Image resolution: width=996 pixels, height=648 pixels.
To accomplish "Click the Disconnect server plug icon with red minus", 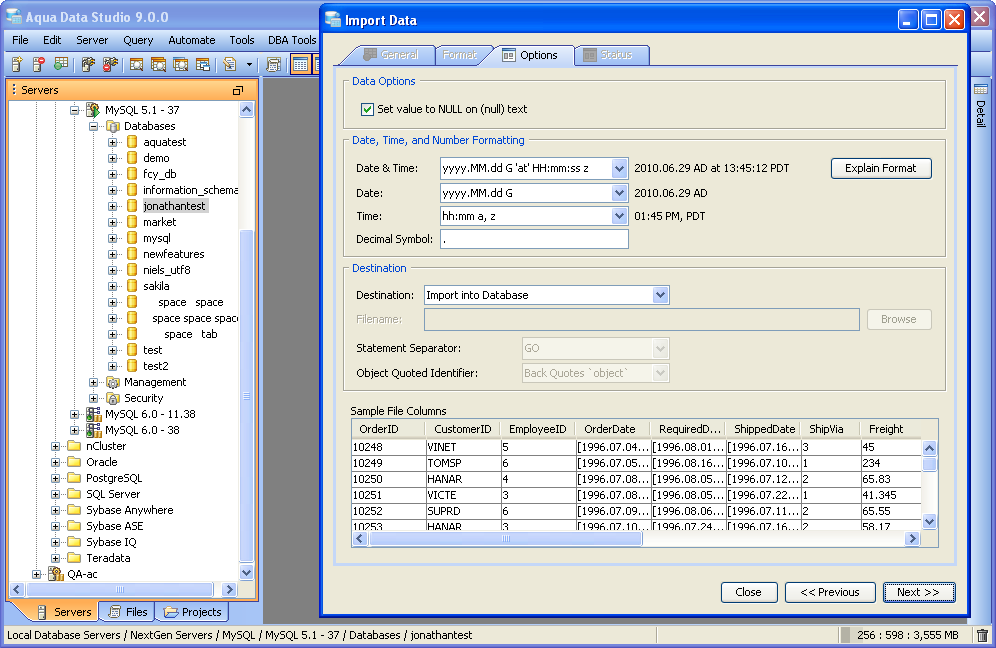I will coord(110,64).
